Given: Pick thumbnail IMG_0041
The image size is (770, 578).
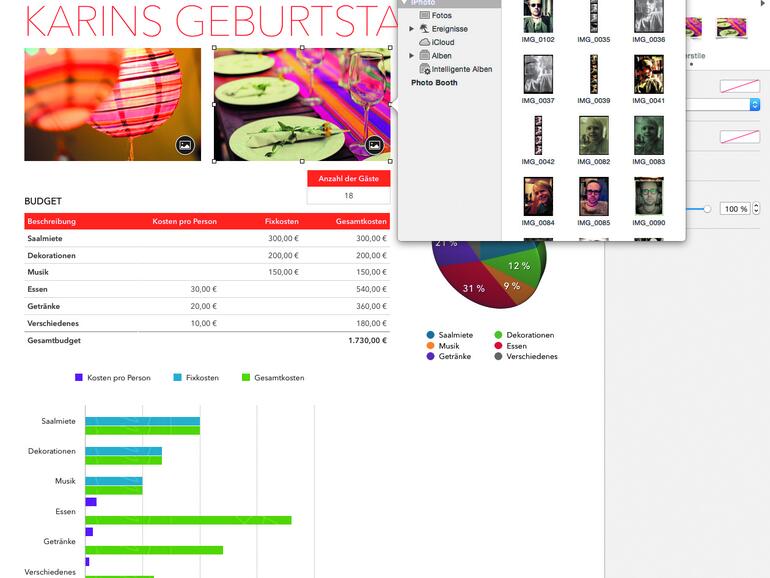Looking at the screenshot, I should pyautogui.click(x=649, y=74).
